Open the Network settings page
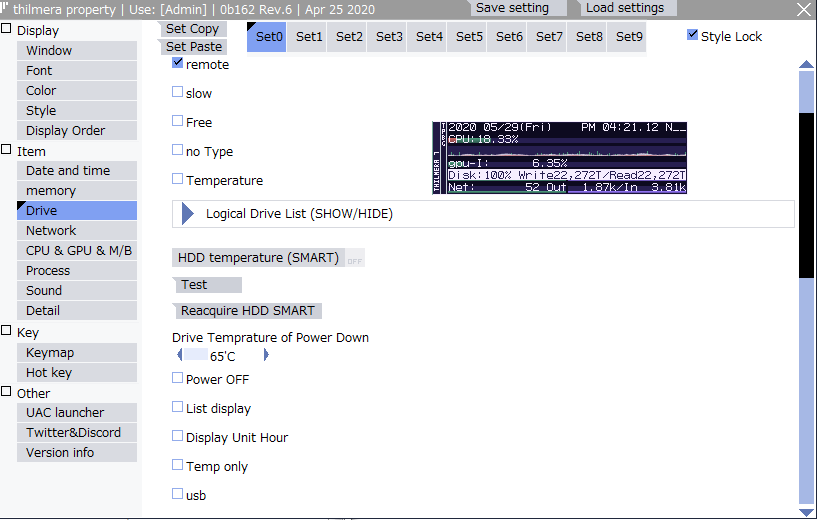This screenshot has width=817, height=520. pos(77,230)
